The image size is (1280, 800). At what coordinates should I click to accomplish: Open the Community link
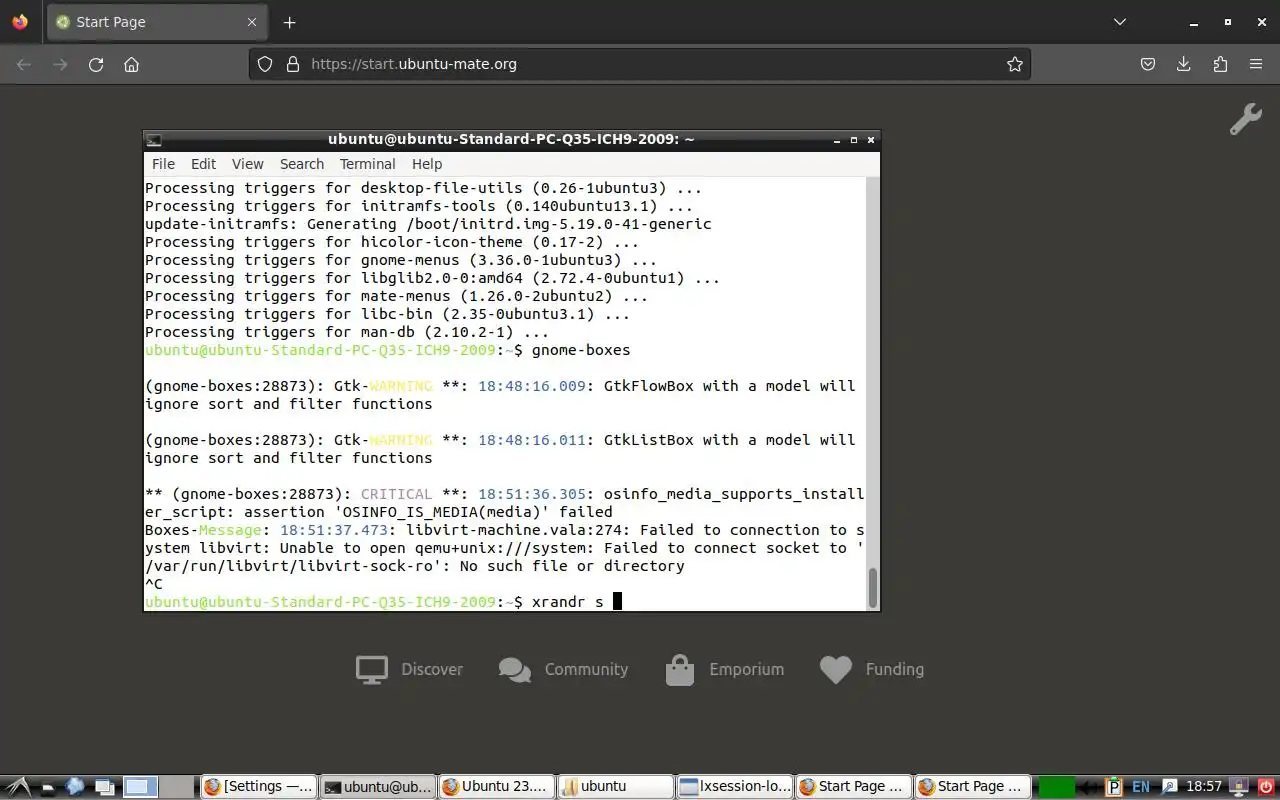pyautogui.click(x=563, y=669)
